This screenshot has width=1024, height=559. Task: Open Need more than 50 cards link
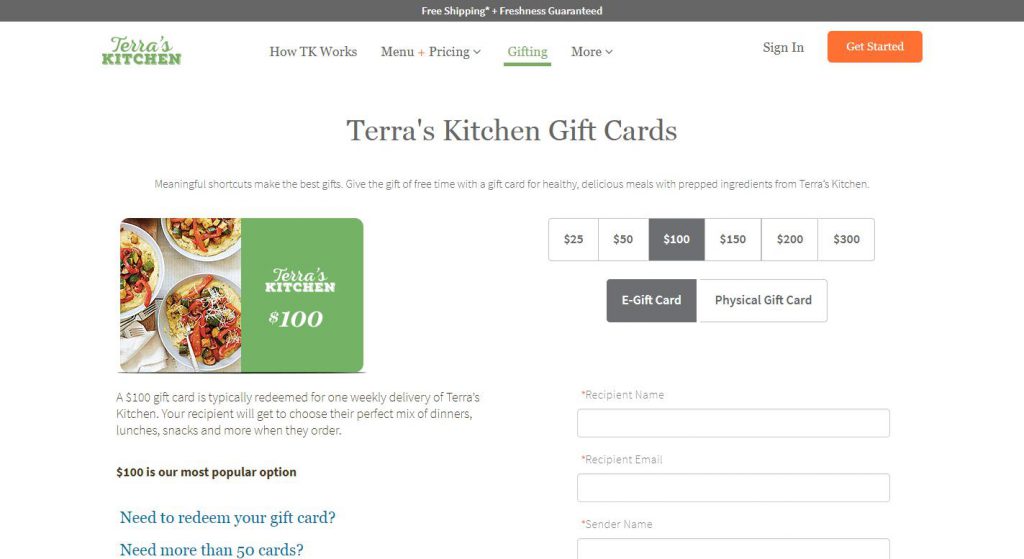pyautogui.click(x=212, y=550)
